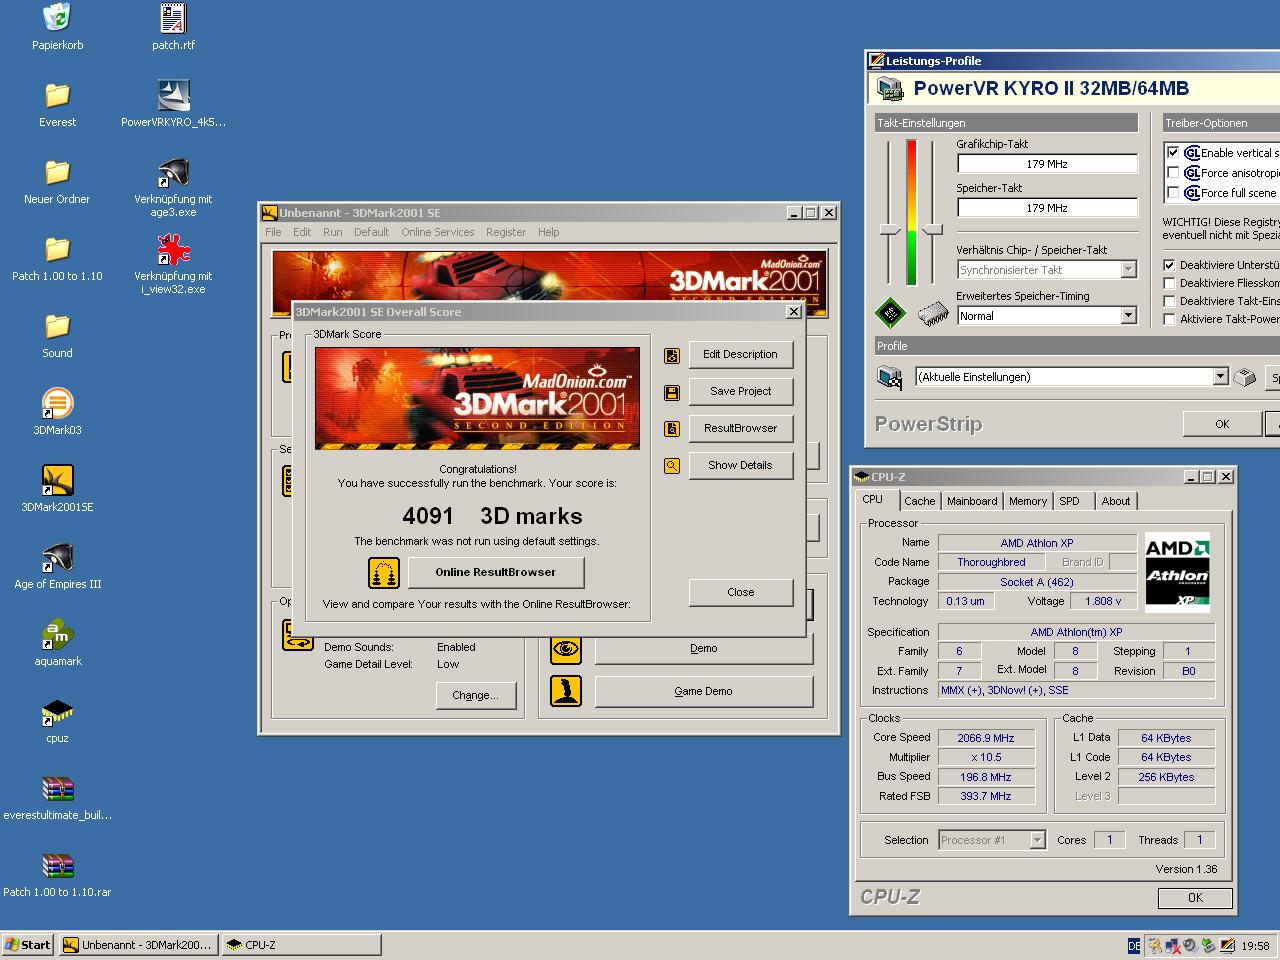Open the PowerVRKYRO_4k5 desktop icon
This screenshot has width=1280, height=960.
coord(173,95)
